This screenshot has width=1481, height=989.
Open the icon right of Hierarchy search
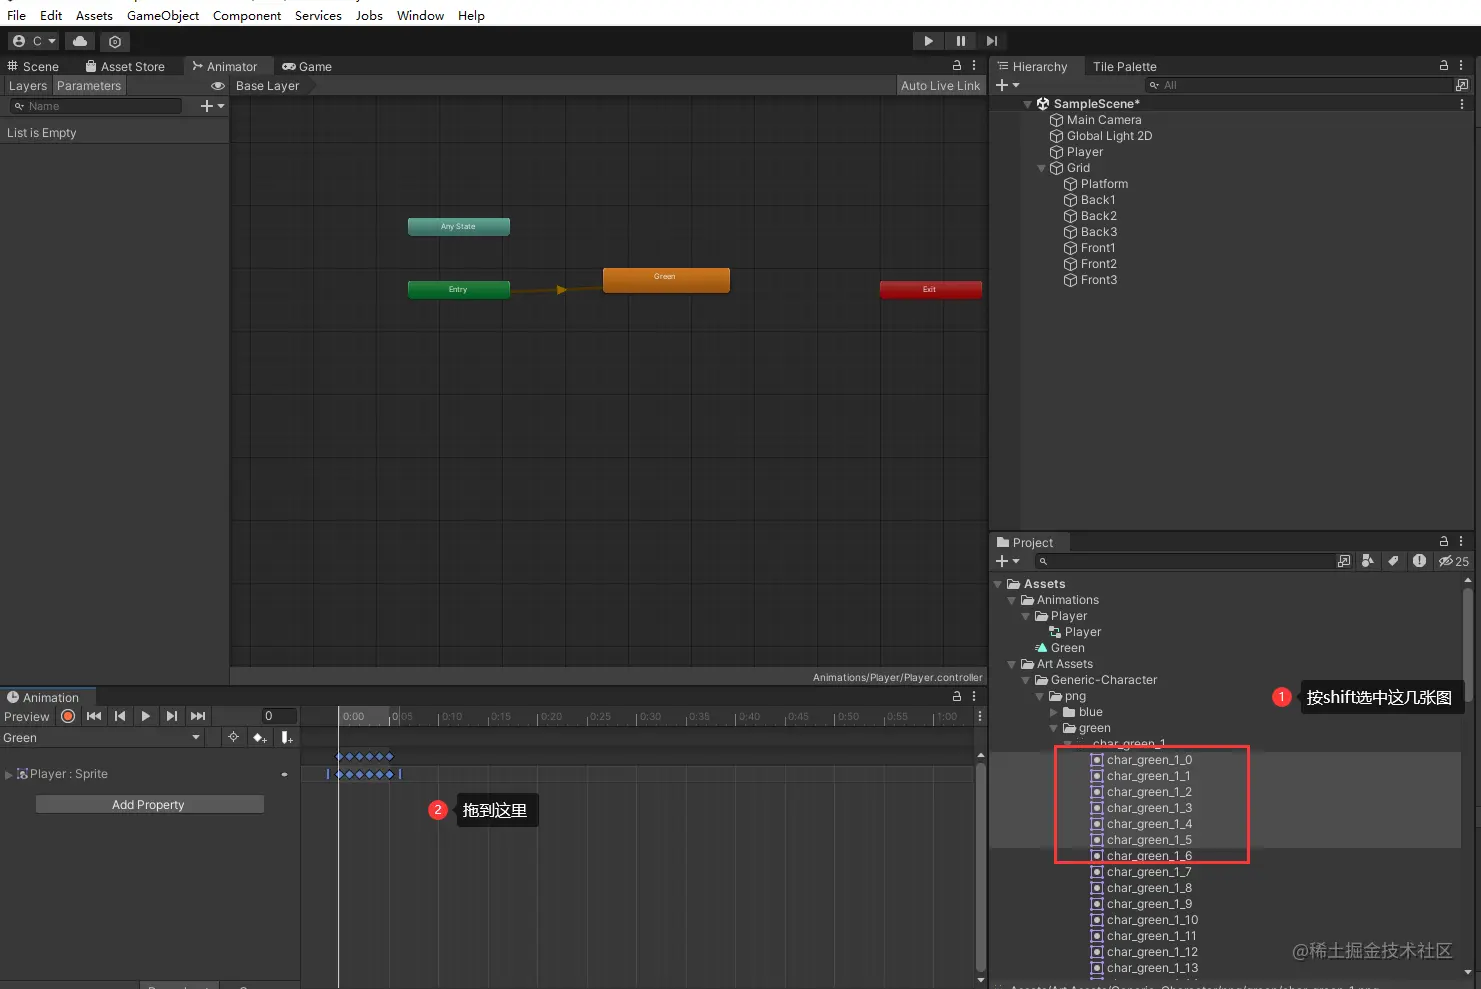(1462, 85)
